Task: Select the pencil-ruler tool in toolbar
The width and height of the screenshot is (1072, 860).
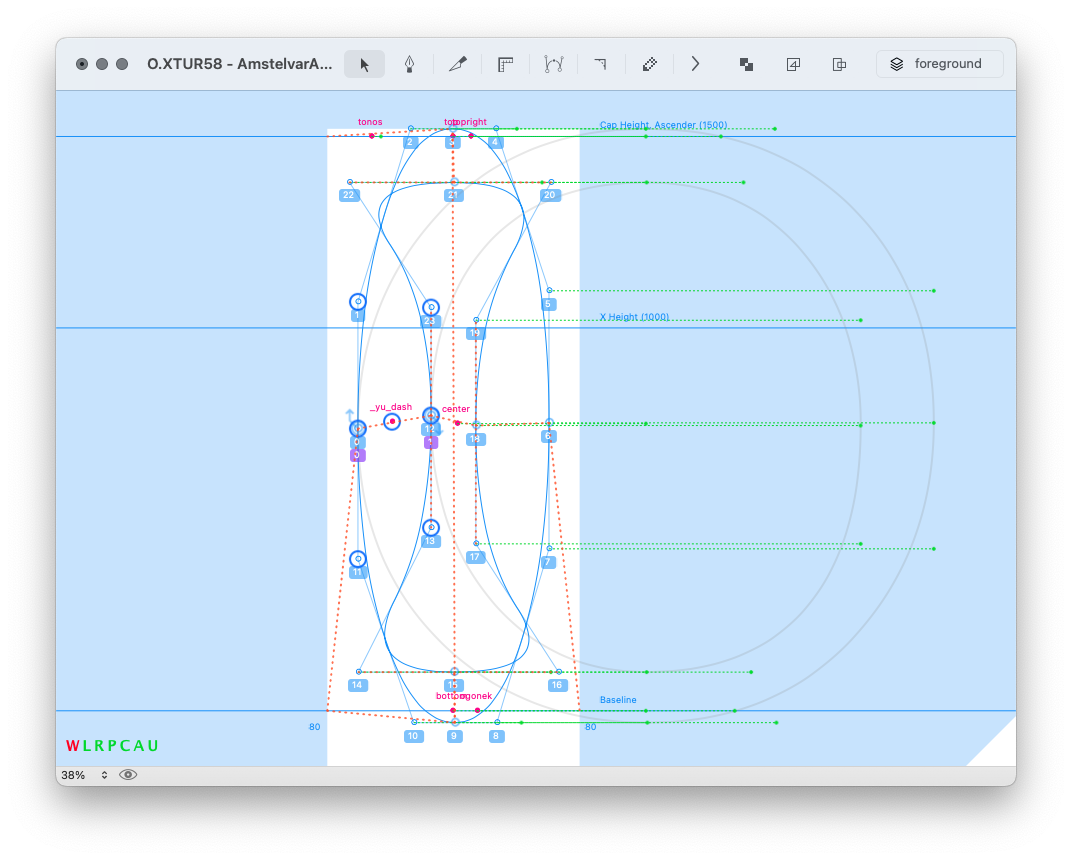Action: pyautogui.click(x=649, y=64)
